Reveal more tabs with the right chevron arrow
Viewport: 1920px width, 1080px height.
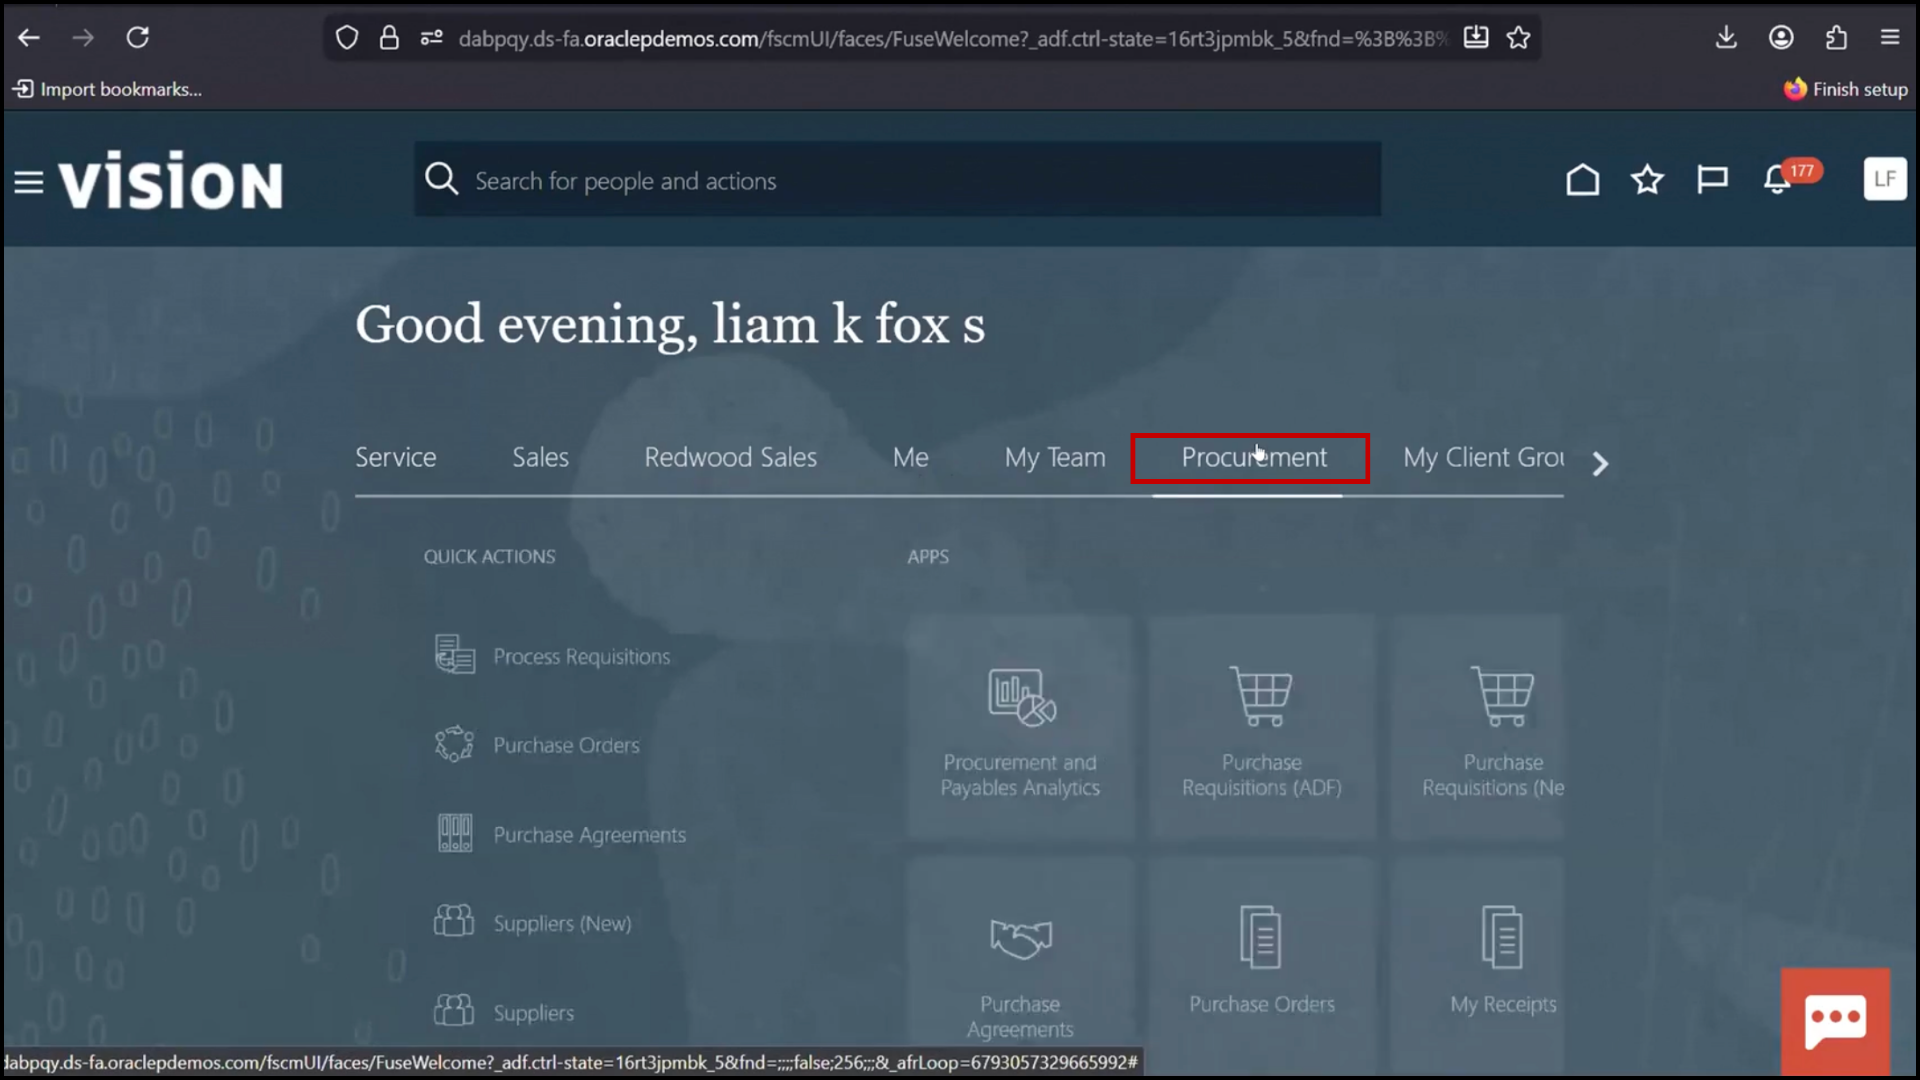coord(1600,464)
